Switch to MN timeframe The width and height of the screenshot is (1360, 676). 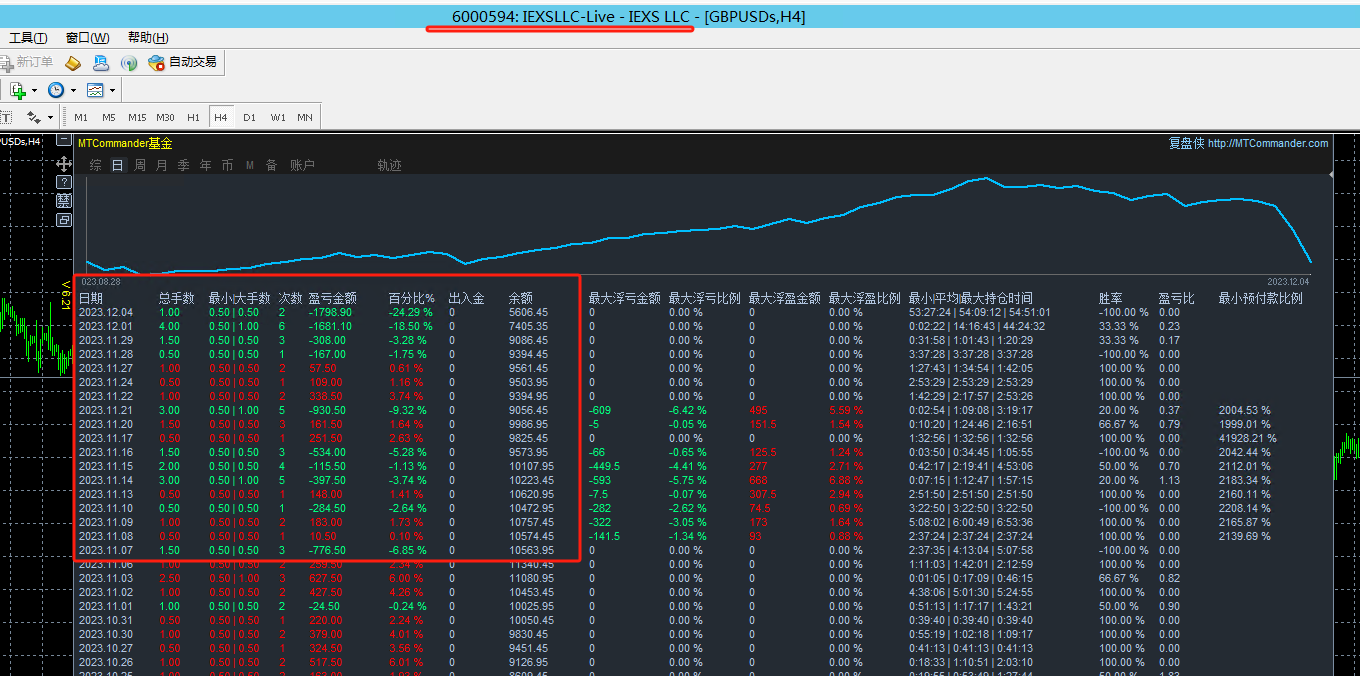point(304,117)
